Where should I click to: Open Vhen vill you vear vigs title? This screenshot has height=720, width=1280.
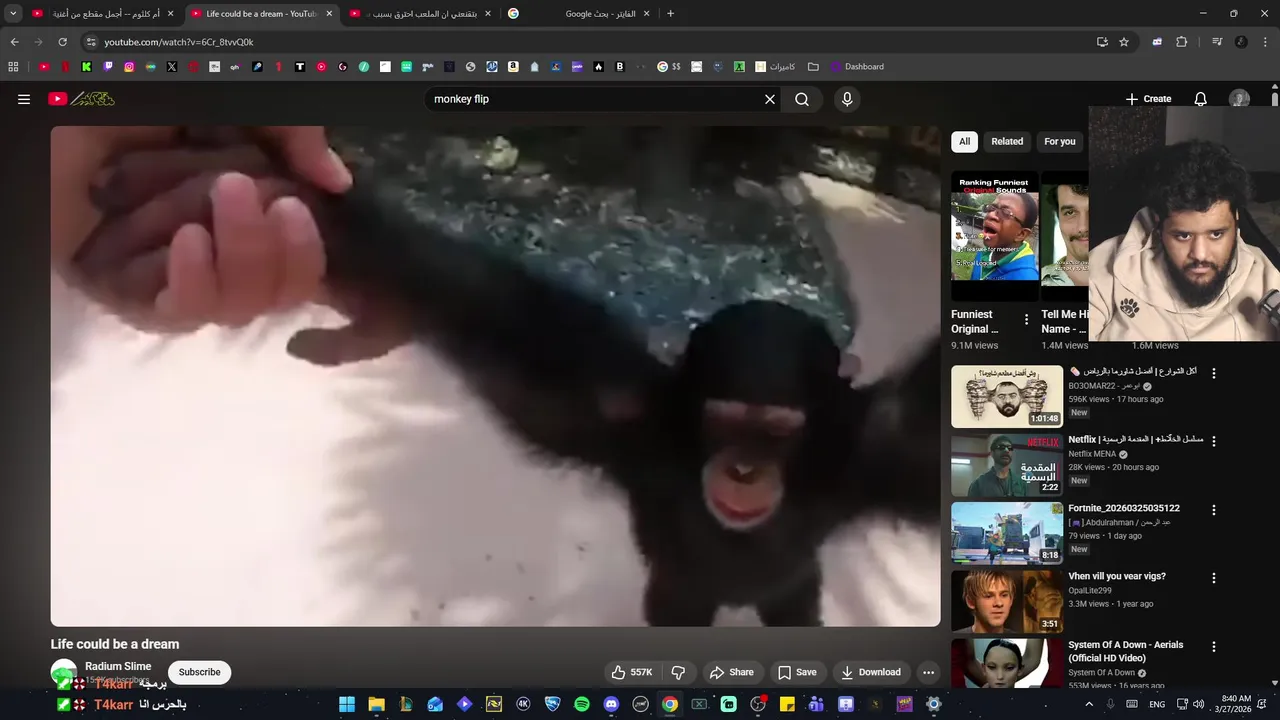[1117, 576]
